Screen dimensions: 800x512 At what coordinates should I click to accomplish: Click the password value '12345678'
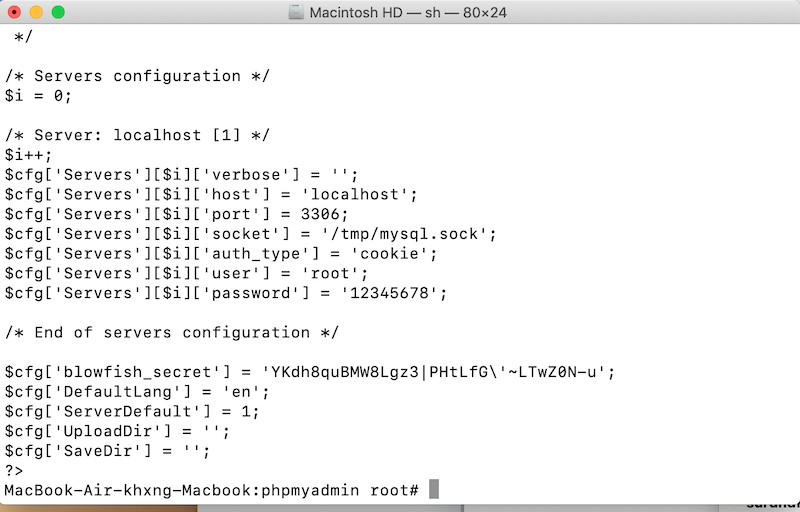(x=389, y=293)
